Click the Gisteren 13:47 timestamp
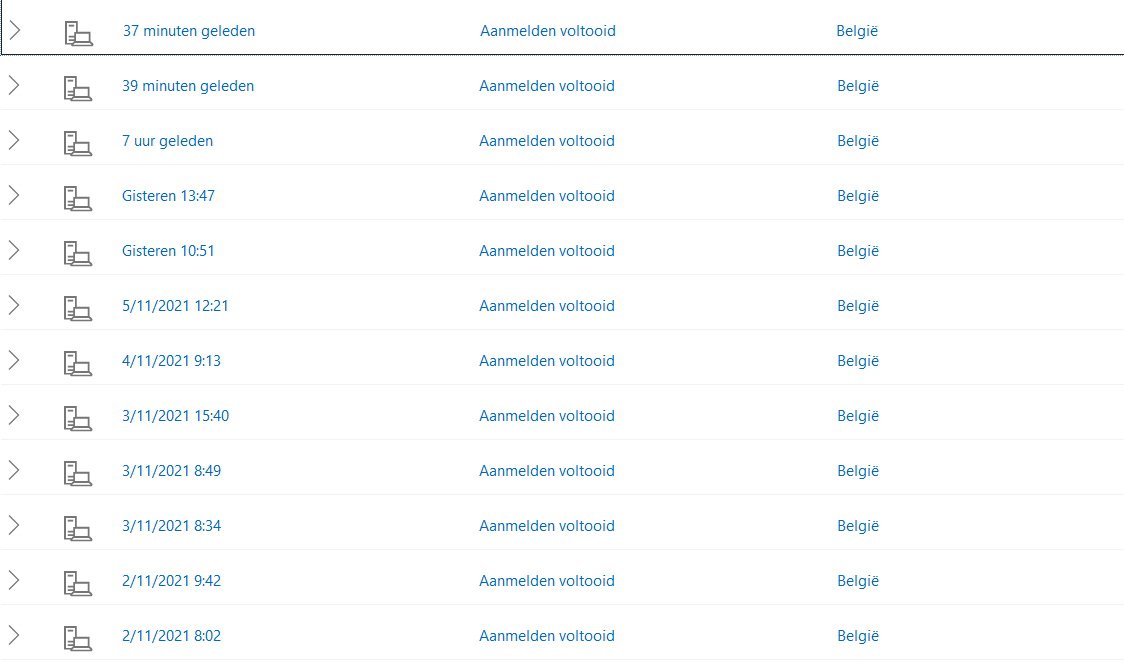 pos(168,196)
